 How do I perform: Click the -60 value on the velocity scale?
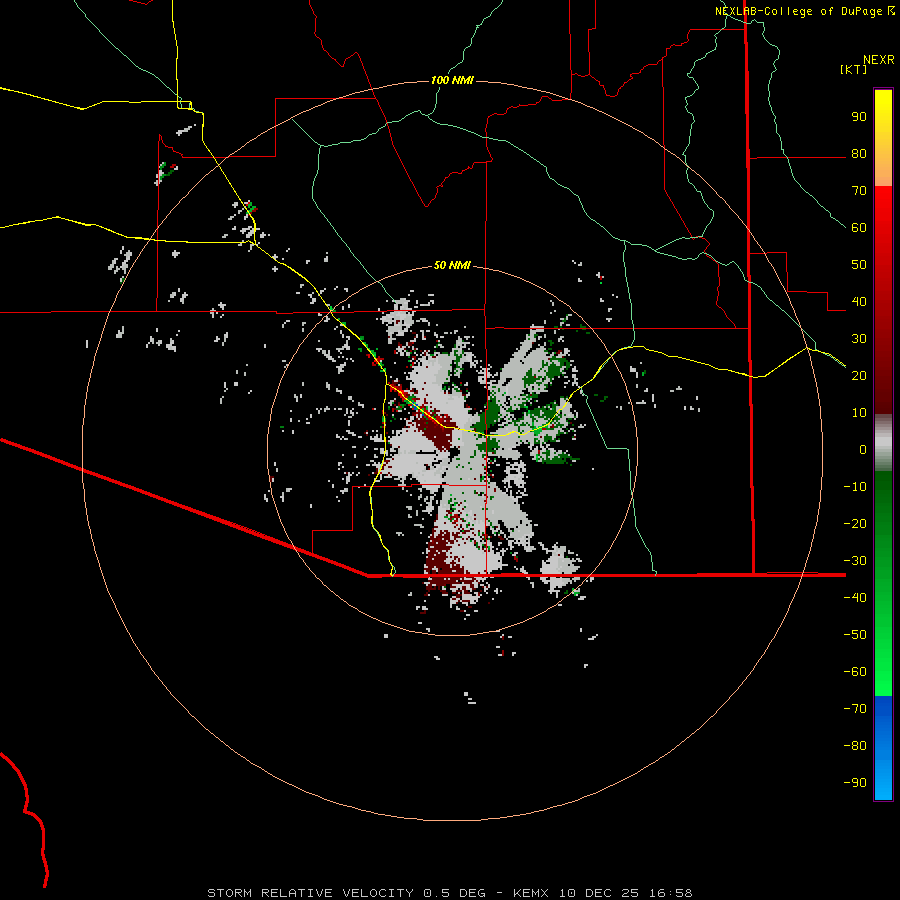pyautogui.click(x=855, y=672)
